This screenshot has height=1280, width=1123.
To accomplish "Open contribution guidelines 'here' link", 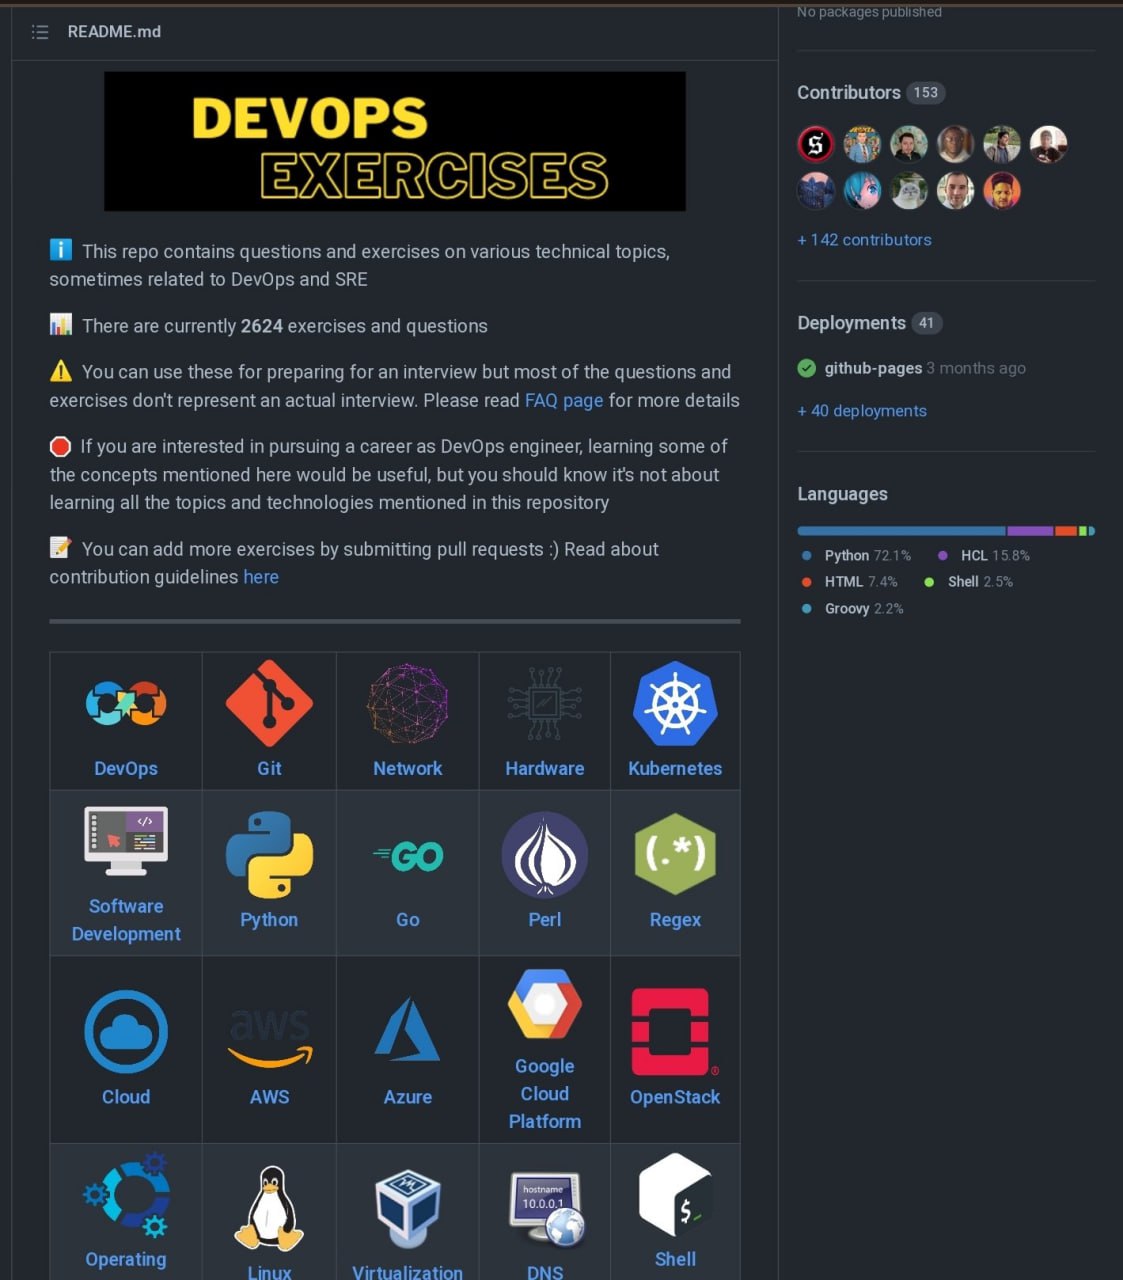I will tap(261, 577).
